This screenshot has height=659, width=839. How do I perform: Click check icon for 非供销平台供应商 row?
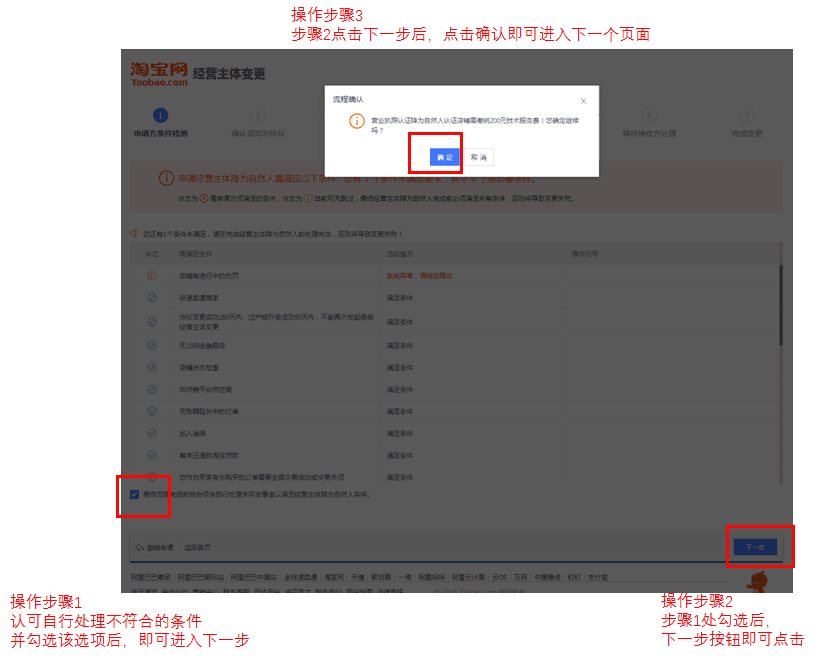click(x=152, y=389)
